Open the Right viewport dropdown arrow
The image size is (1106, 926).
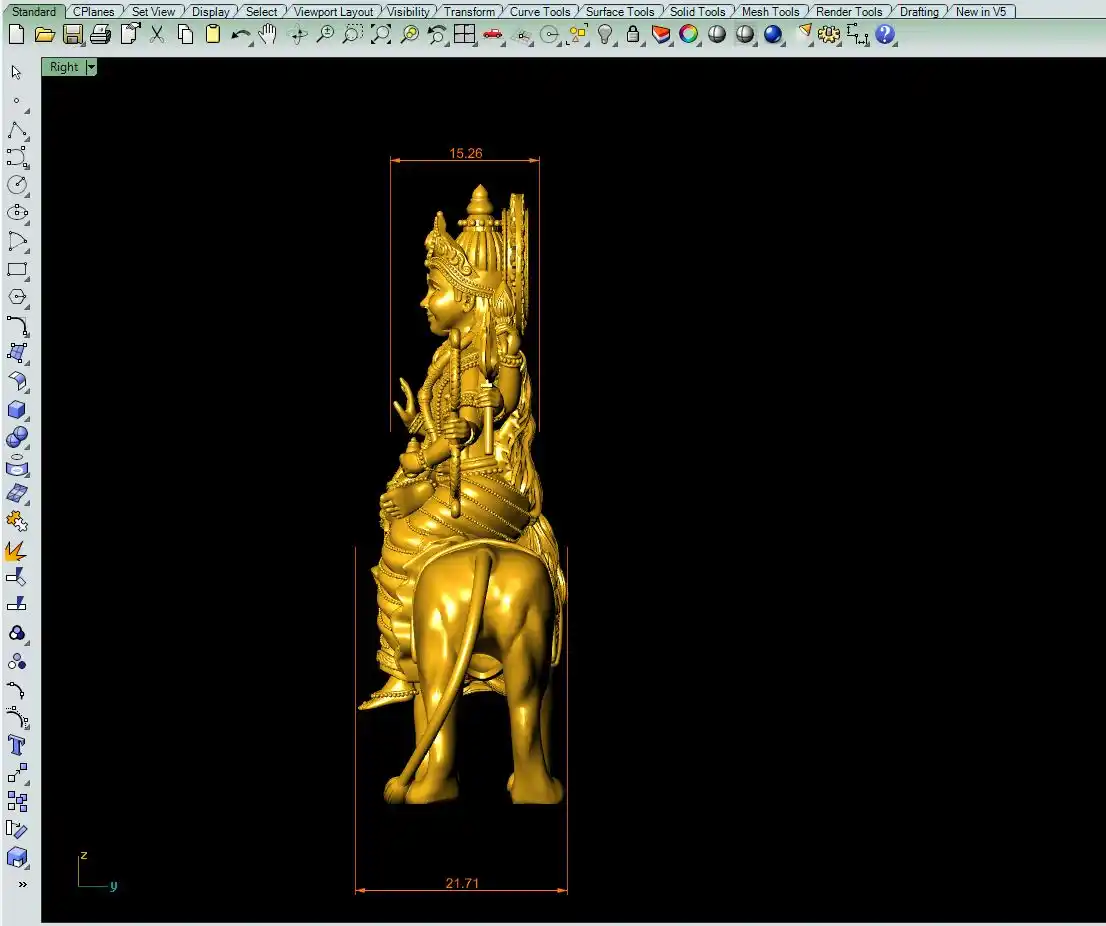point(92,67)
